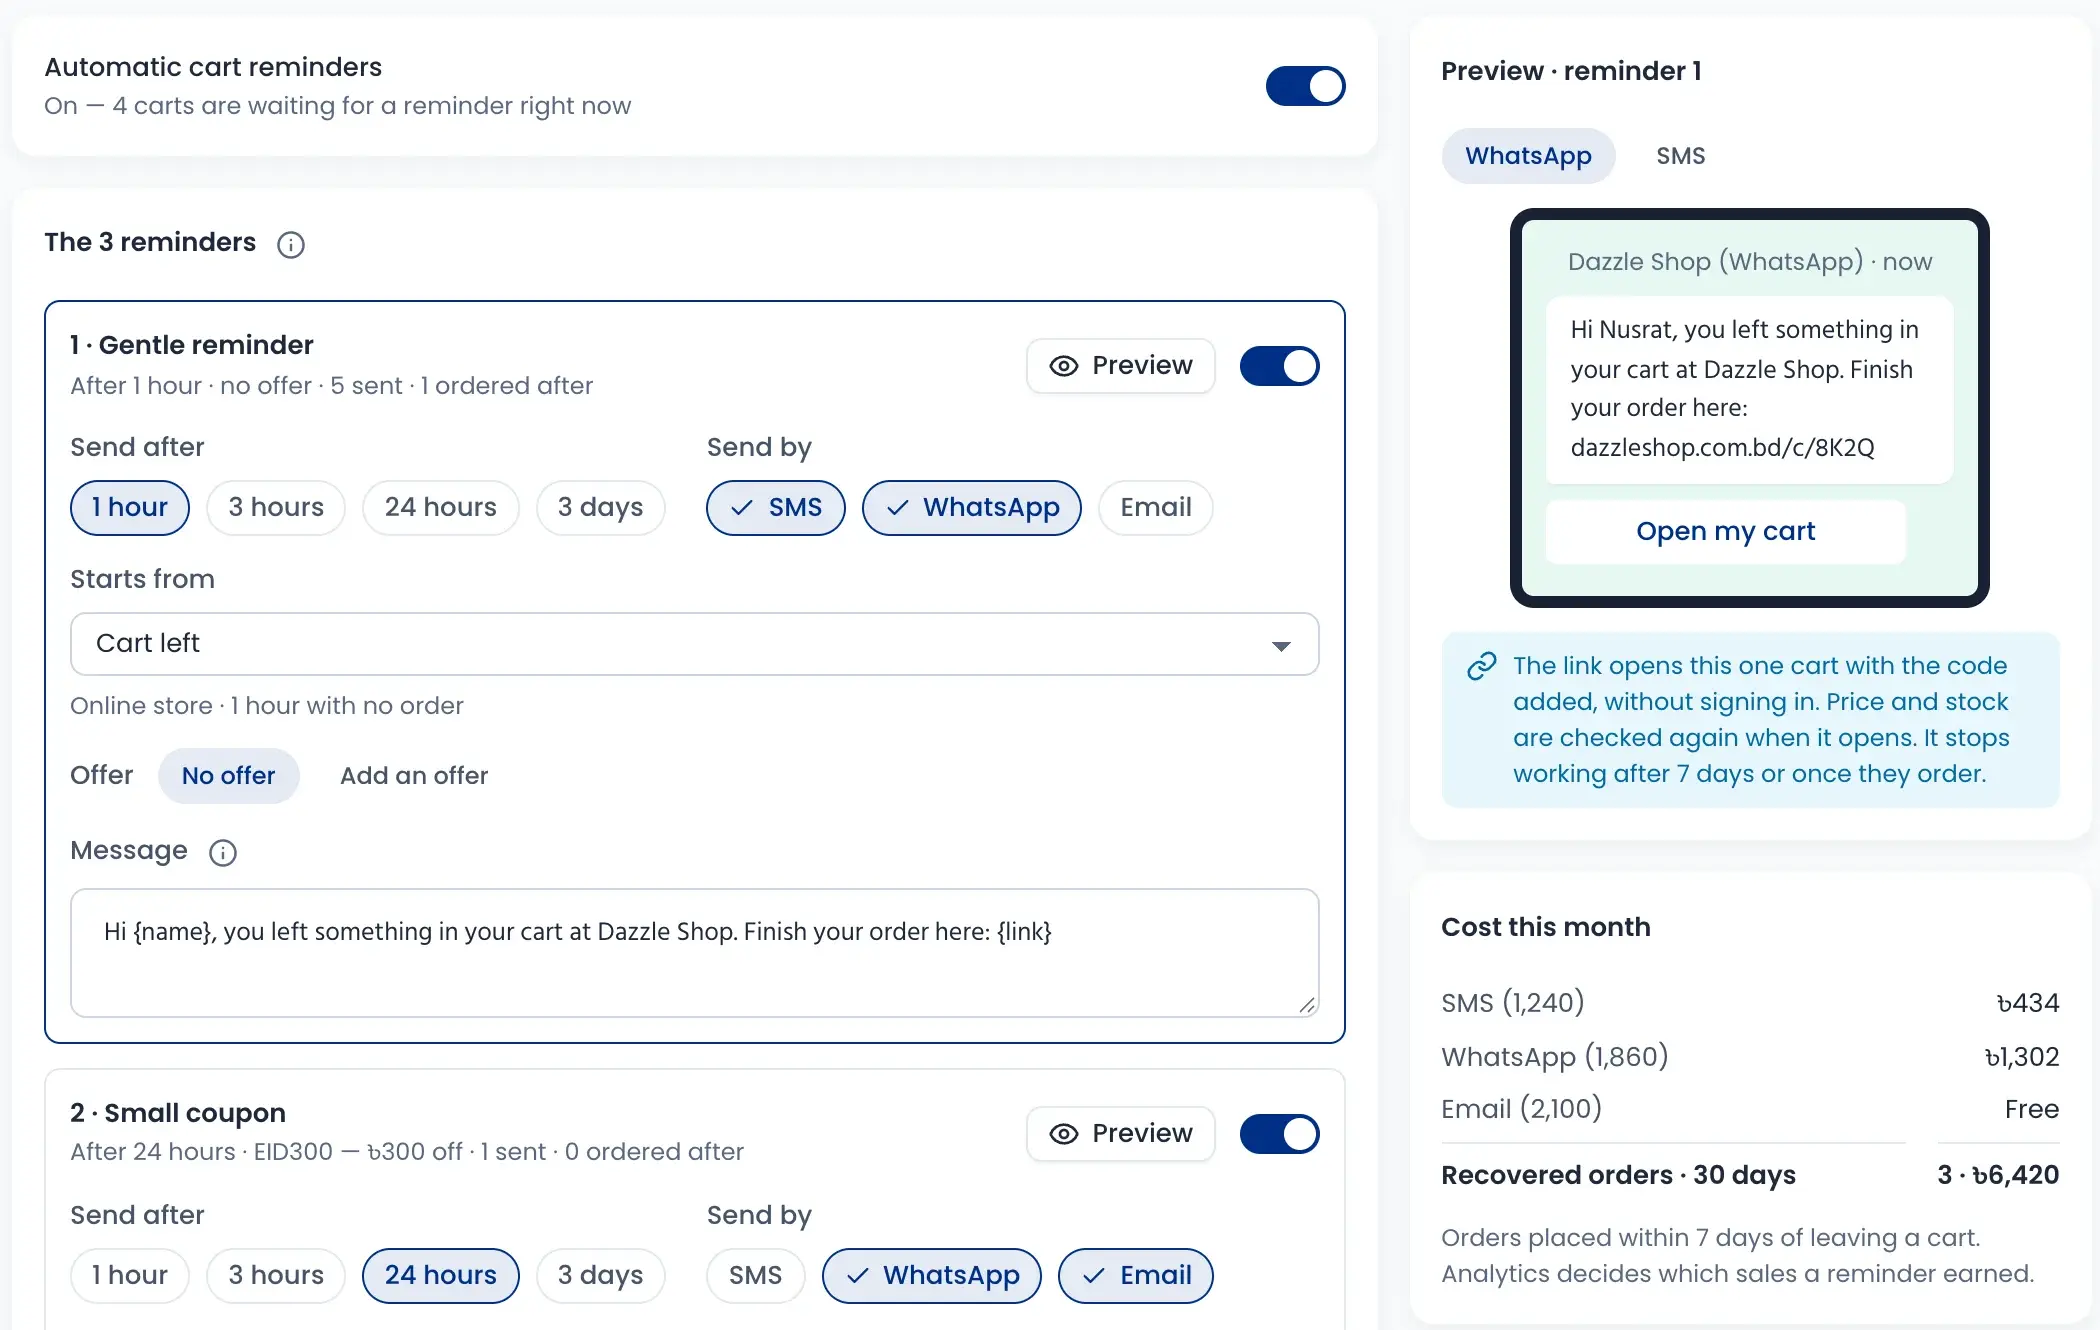The image size is (2100, 1330).
Task: Select the WhatsApp preview tab
Action: pyautogui.click(x=1528, y=156)
